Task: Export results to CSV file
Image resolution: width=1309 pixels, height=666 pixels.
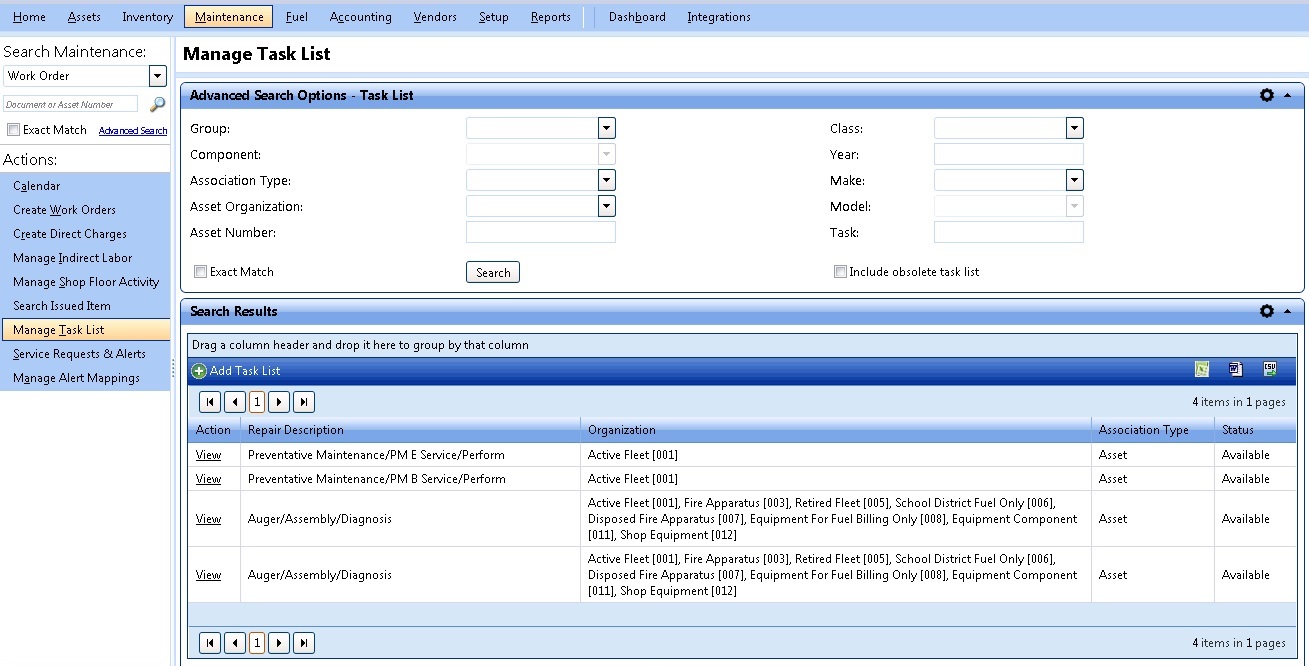Action: click(1269, 370)
